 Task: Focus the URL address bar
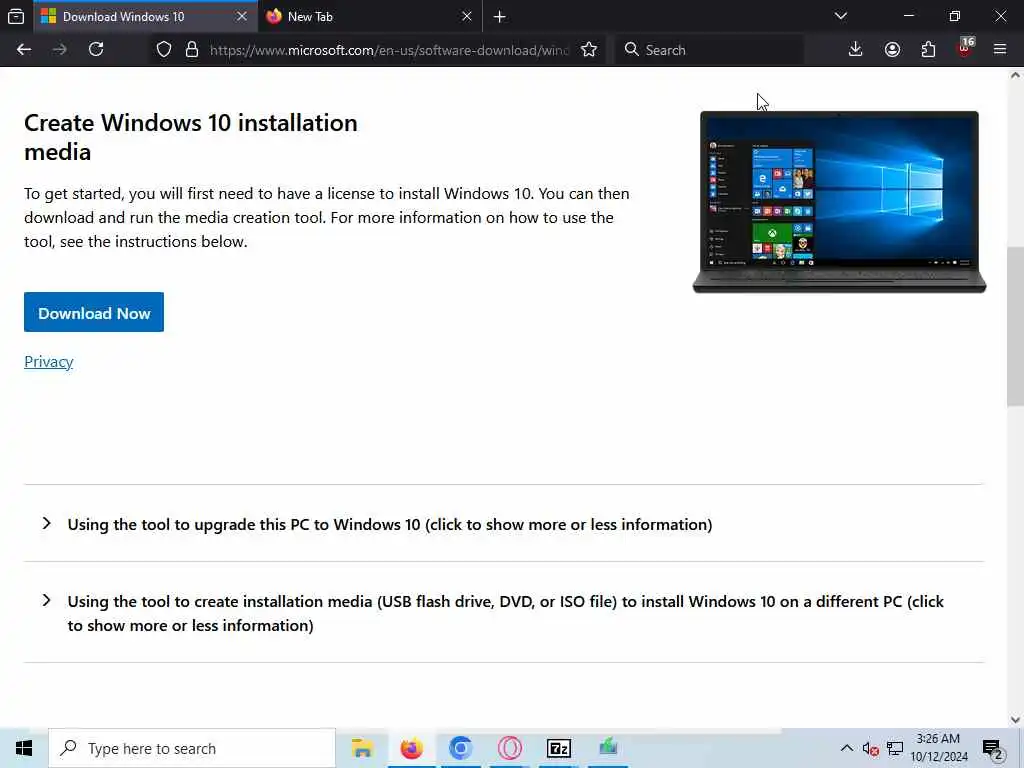389,50
